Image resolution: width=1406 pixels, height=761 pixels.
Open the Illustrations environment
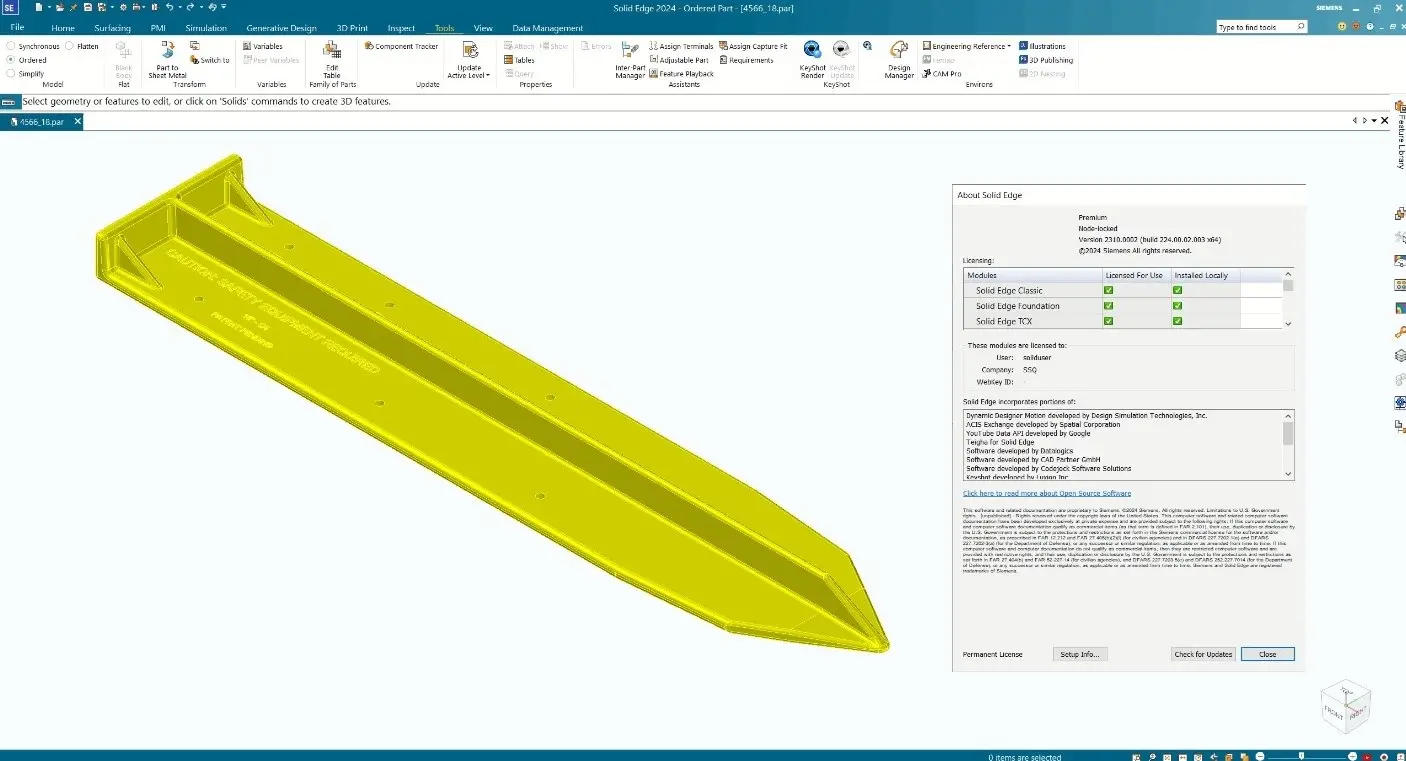click(x=1042, y=46)
